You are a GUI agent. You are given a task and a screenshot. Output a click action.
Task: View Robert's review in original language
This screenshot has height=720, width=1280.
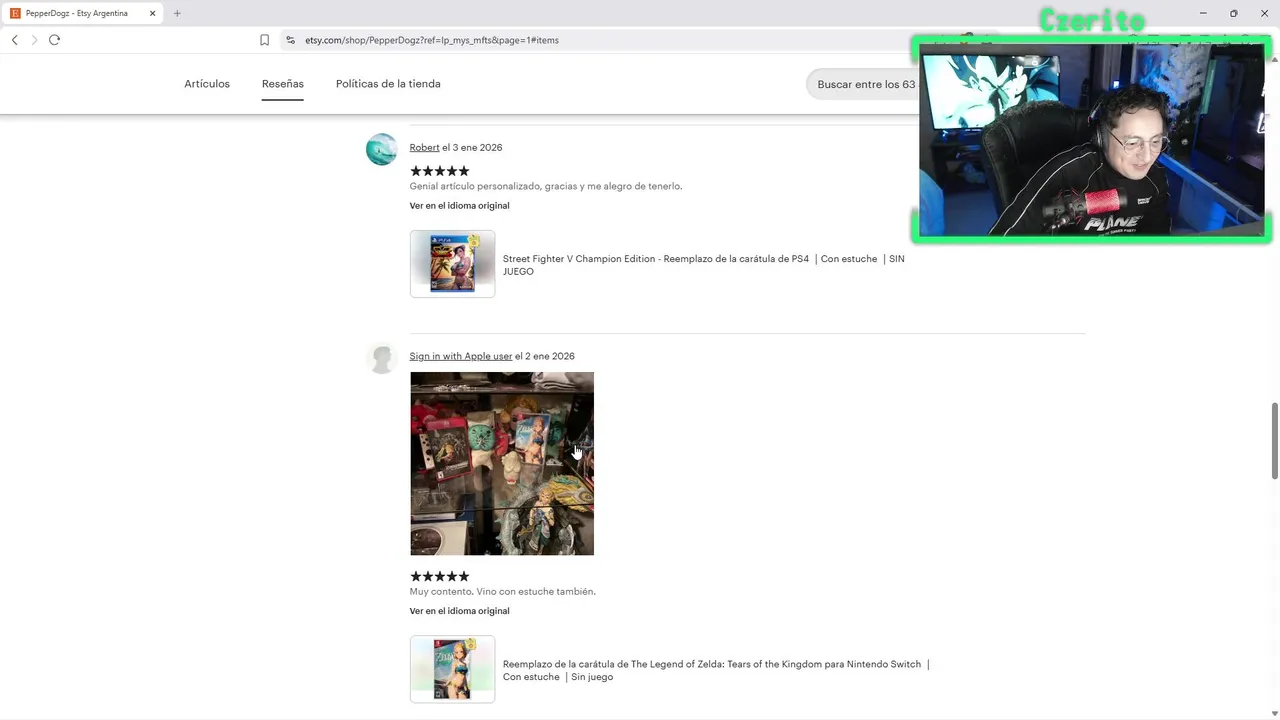(x=459, y=206)
